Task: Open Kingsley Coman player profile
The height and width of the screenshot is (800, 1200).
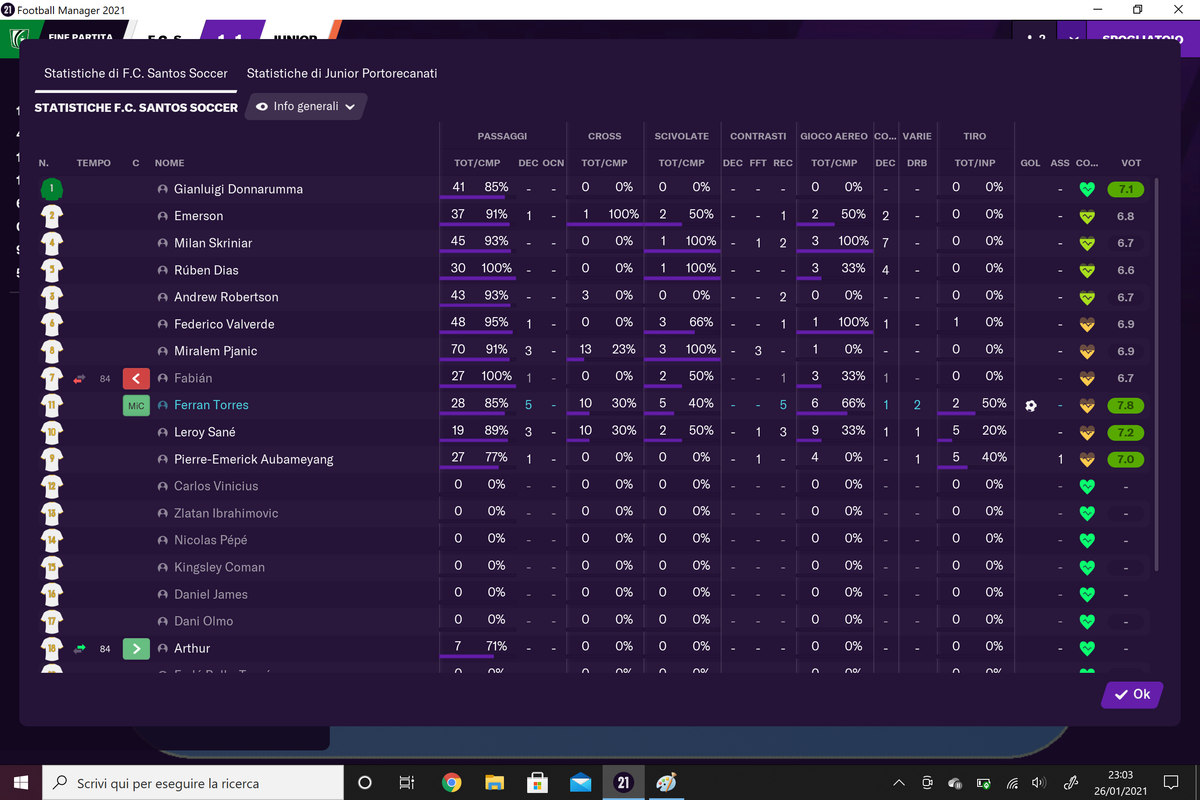Action: pyautogui.click(x=219, y=567)
